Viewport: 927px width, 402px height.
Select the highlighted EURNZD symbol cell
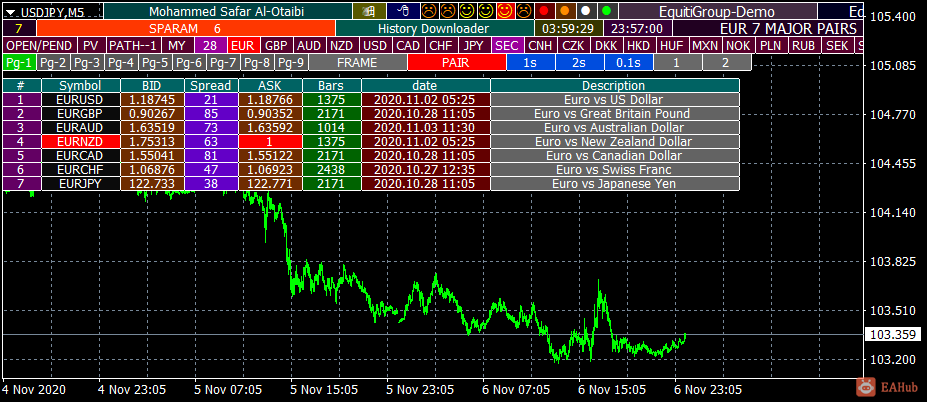80,142
